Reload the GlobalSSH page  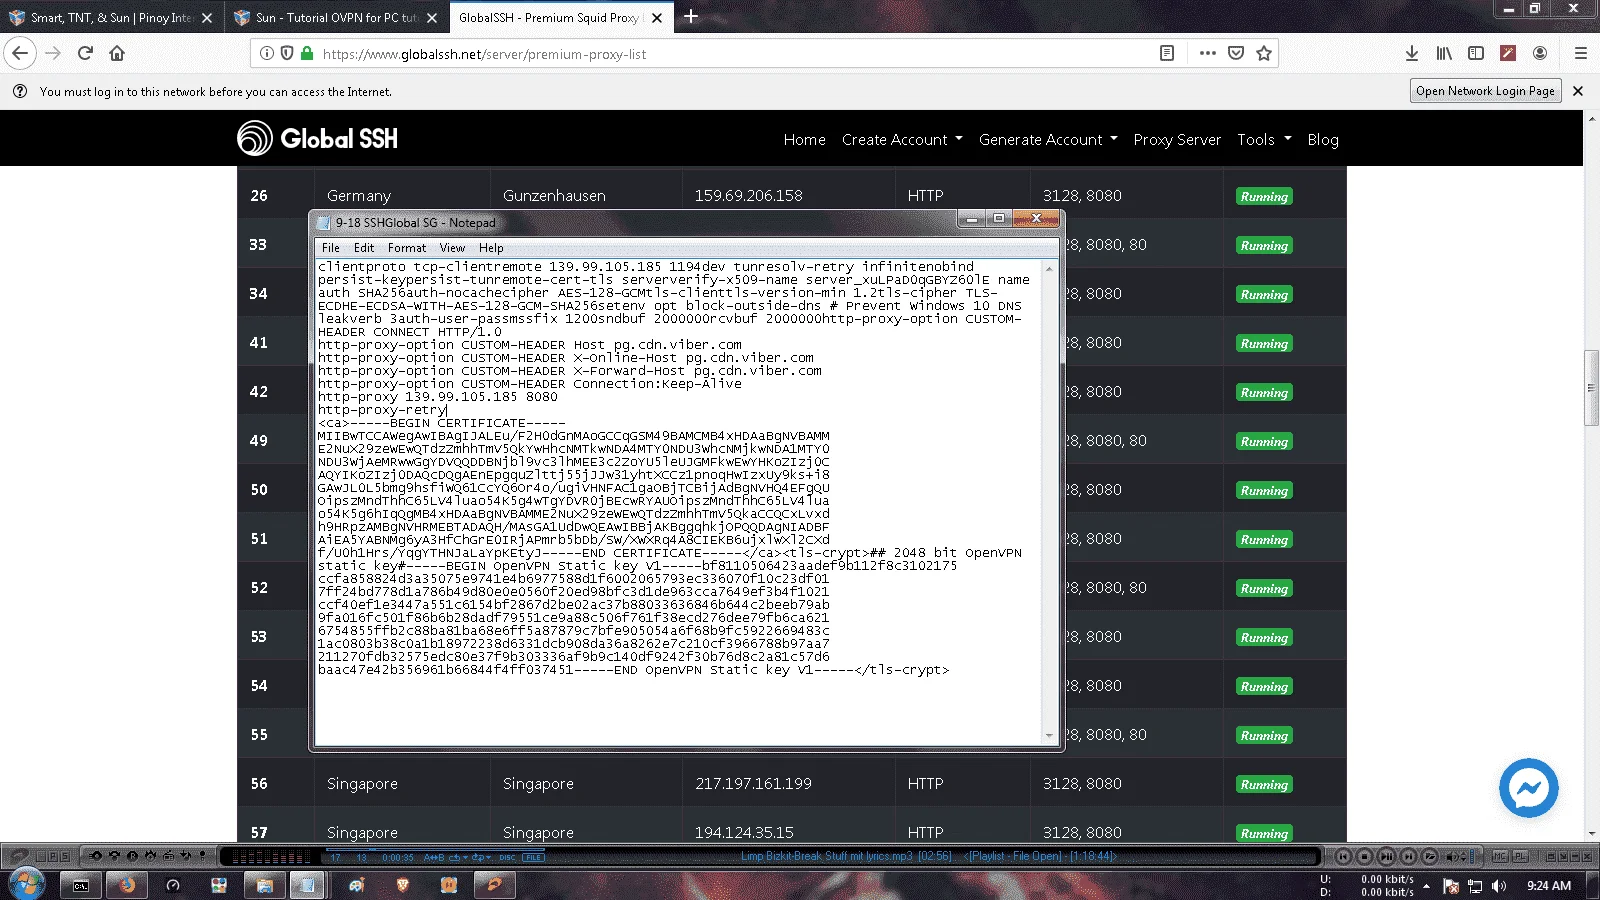(x=85, y=53)
